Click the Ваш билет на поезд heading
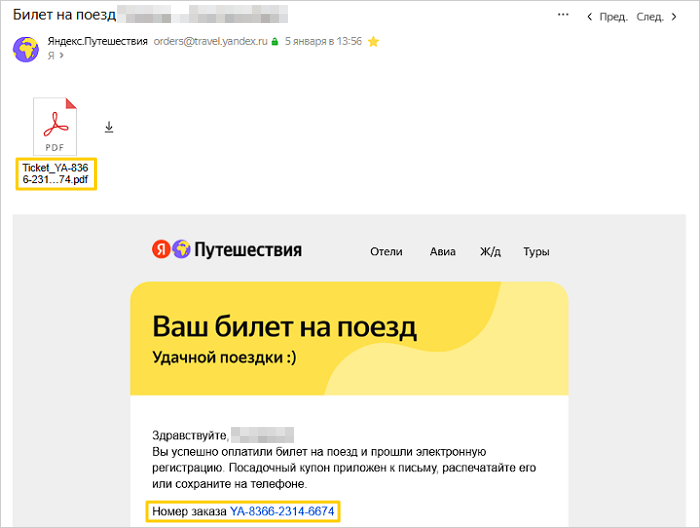Image resolution: width=700 pixels, height=528 pixels. (x=284, y=327)
